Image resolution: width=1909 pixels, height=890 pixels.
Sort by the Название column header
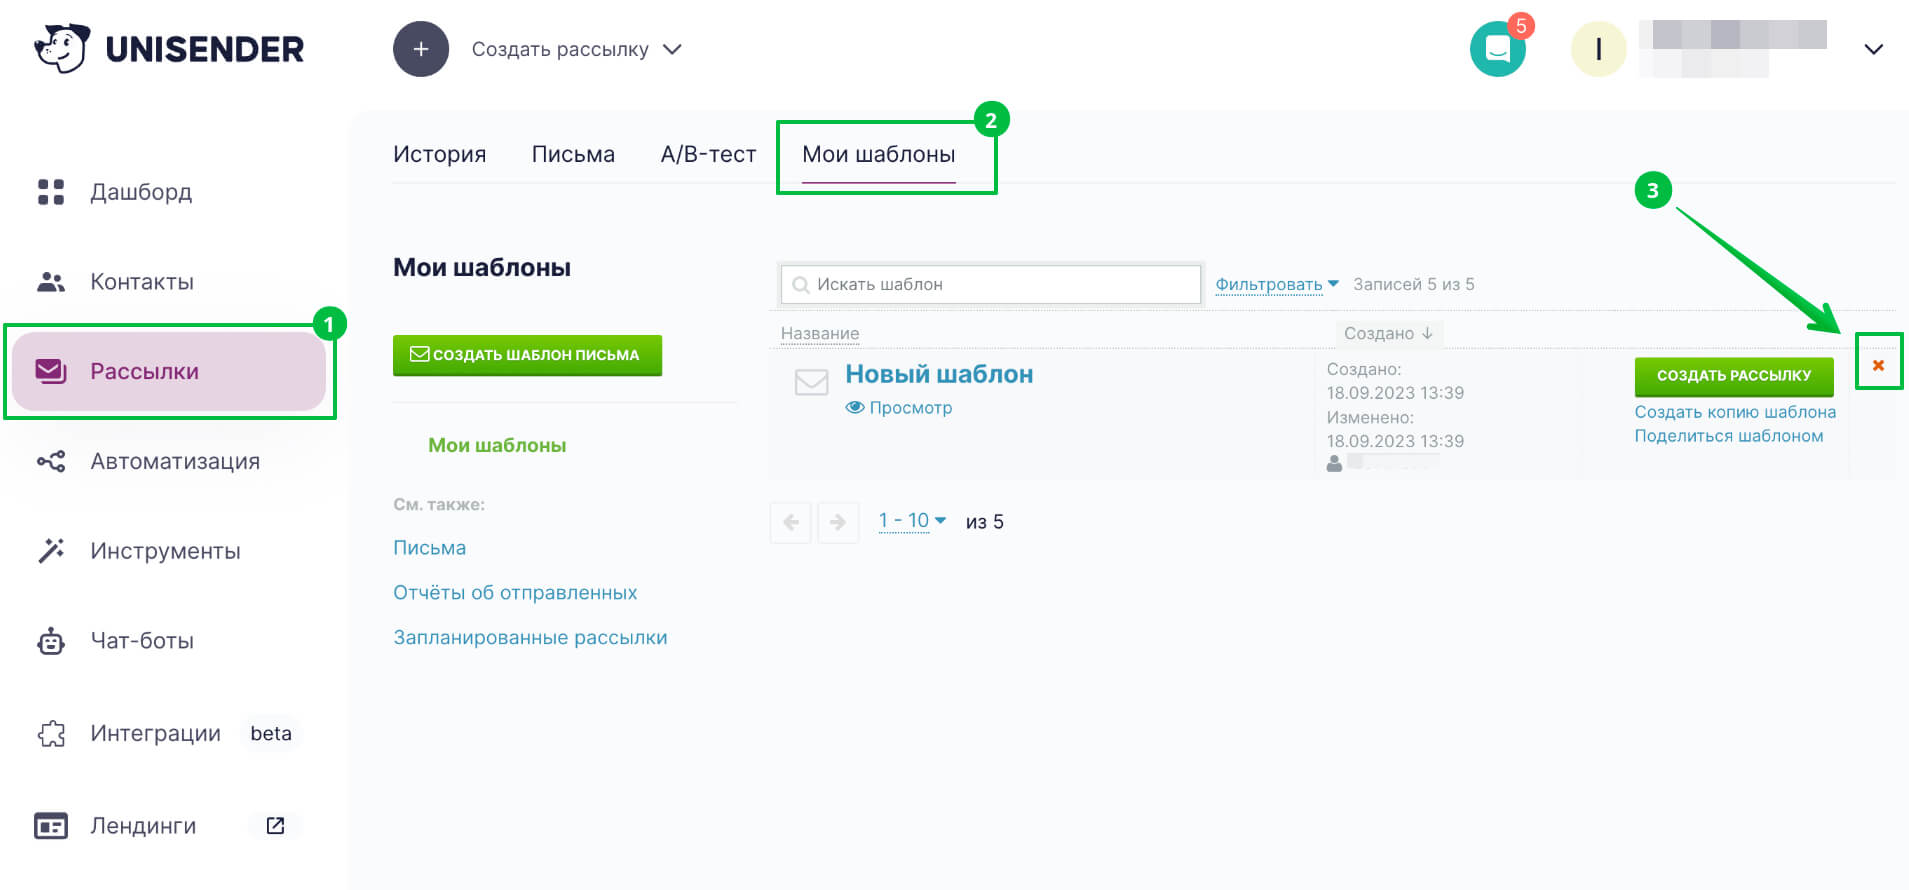coord(820,333)
